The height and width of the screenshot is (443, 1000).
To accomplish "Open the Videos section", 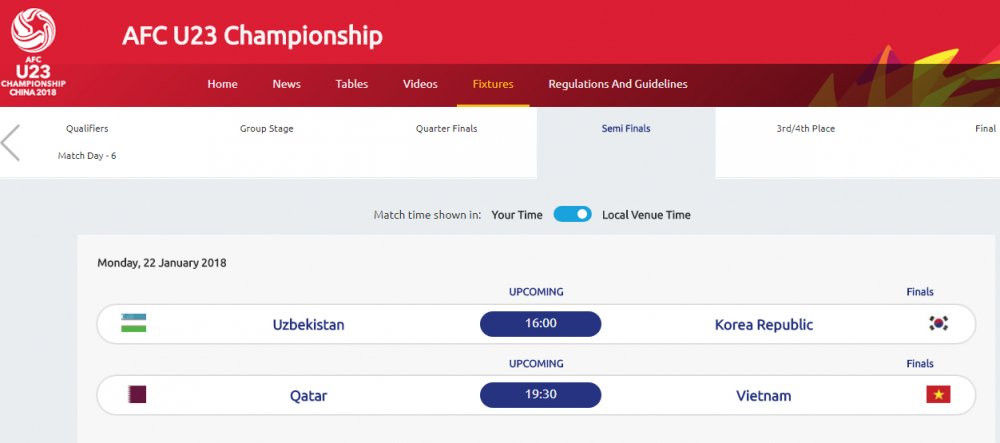I will point(420,84).
